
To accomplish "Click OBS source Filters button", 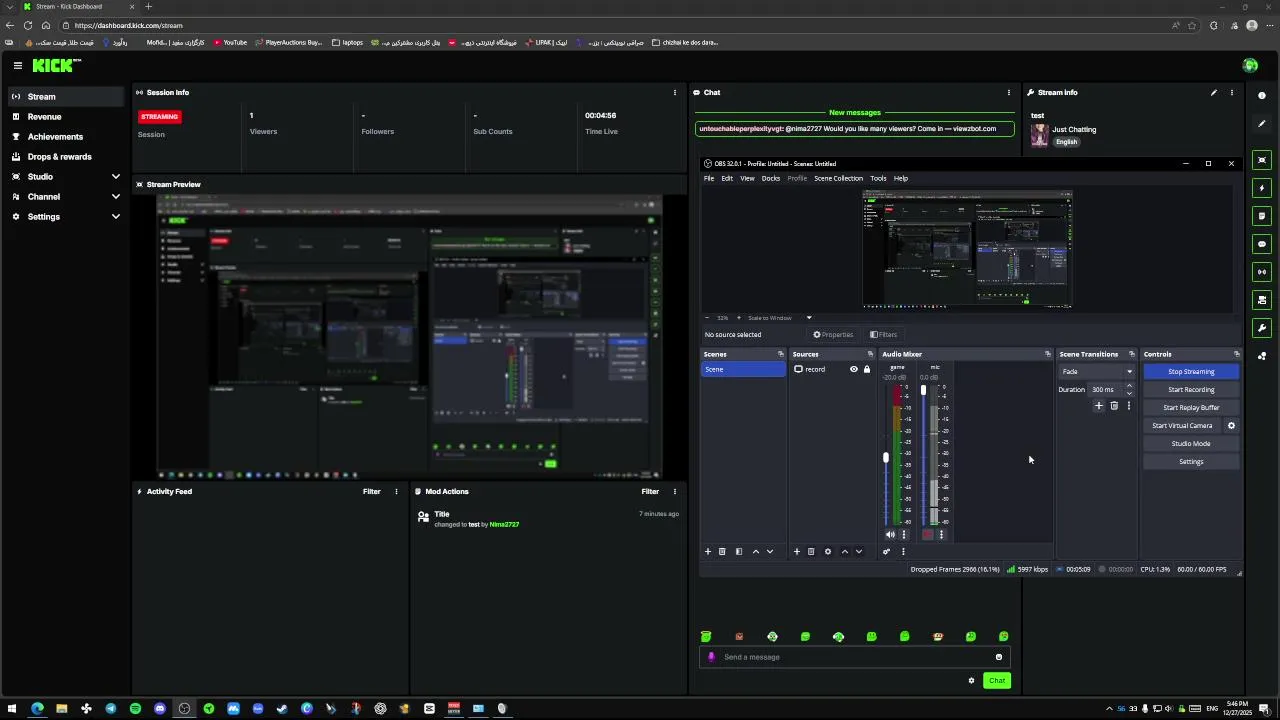I will [x=883, y=335].
